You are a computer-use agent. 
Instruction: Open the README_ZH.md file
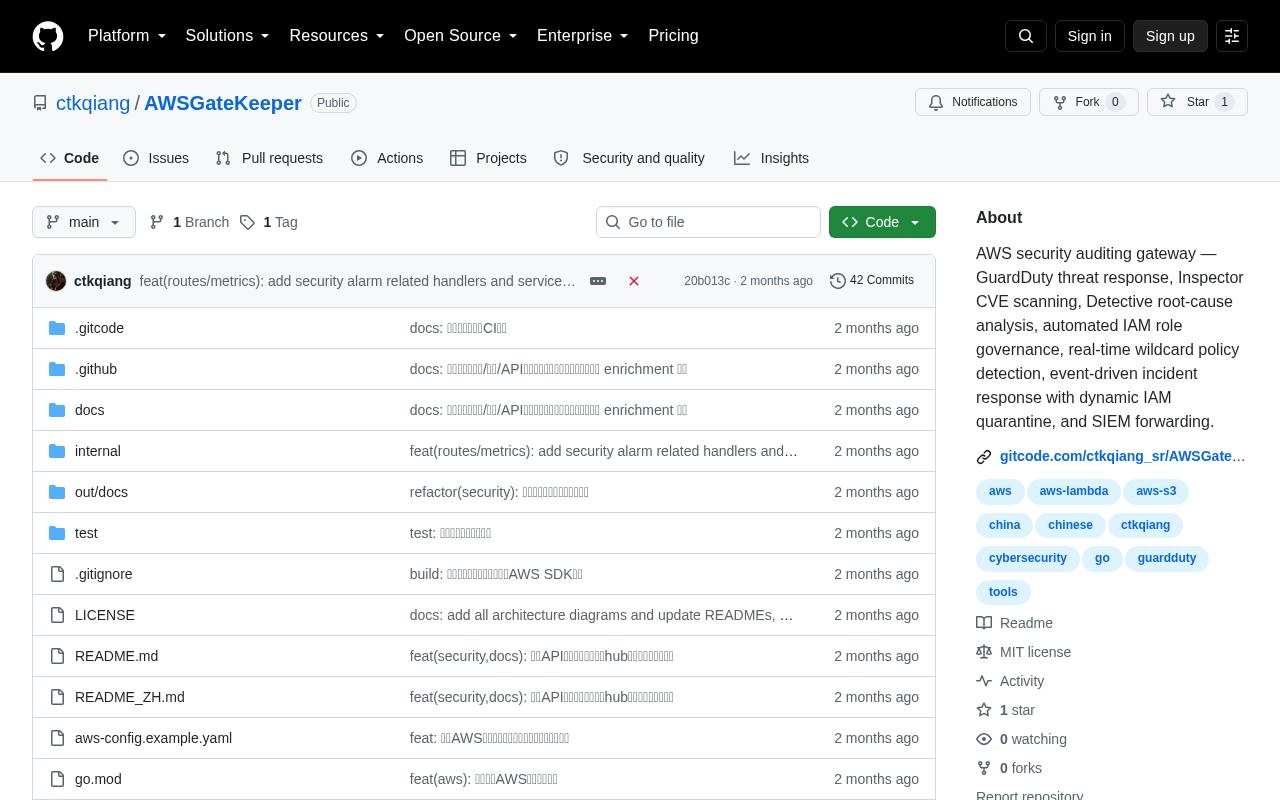130,697
